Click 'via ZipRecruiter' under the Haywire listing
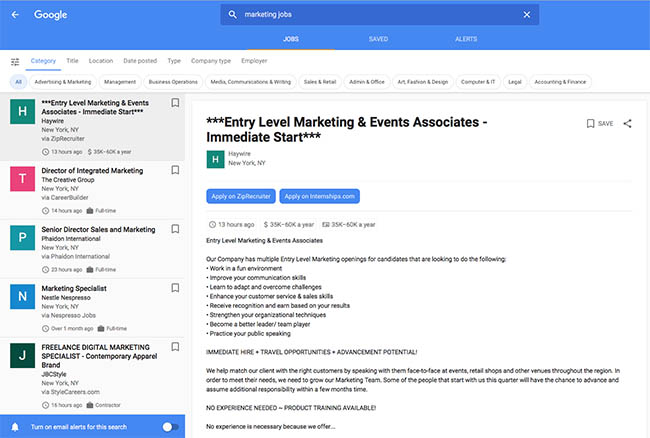Screen dimensions: 650x438 click(63, 139)
